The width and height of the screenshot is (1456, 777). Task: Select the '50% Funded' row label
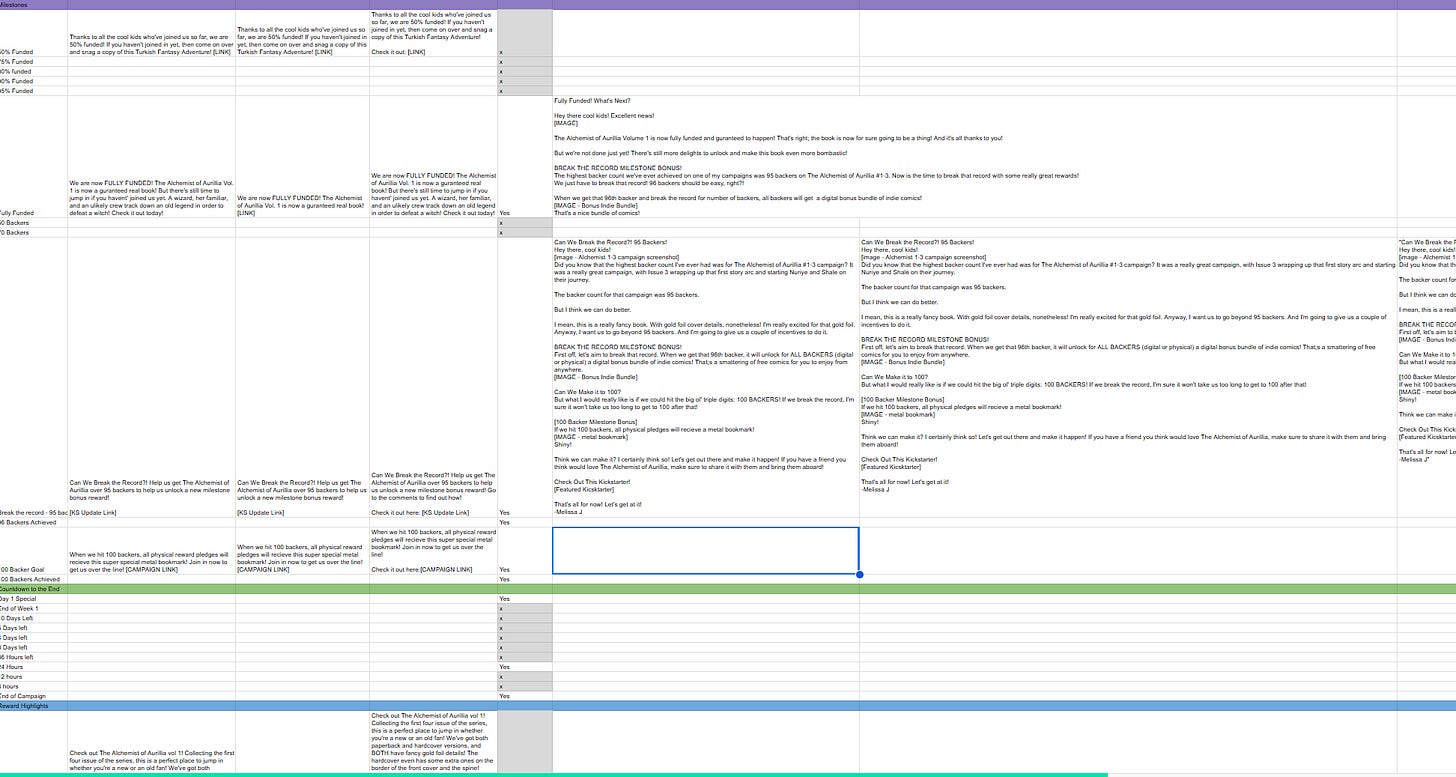click(x=17, y=51)
